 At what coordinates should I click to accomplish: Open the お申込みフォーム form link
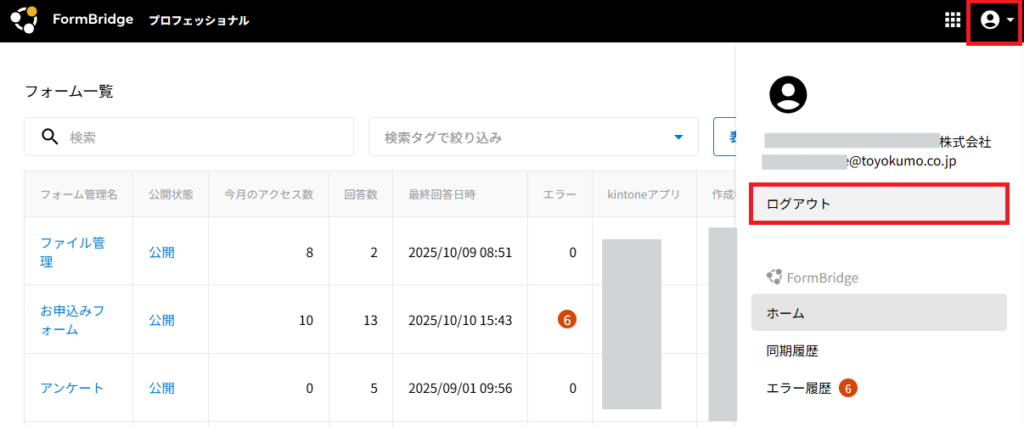[x=72, y=320]
